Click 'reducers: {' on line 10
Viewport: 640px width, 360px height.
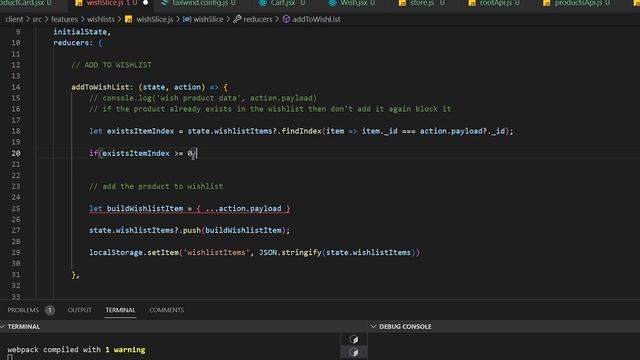(78, 43)
